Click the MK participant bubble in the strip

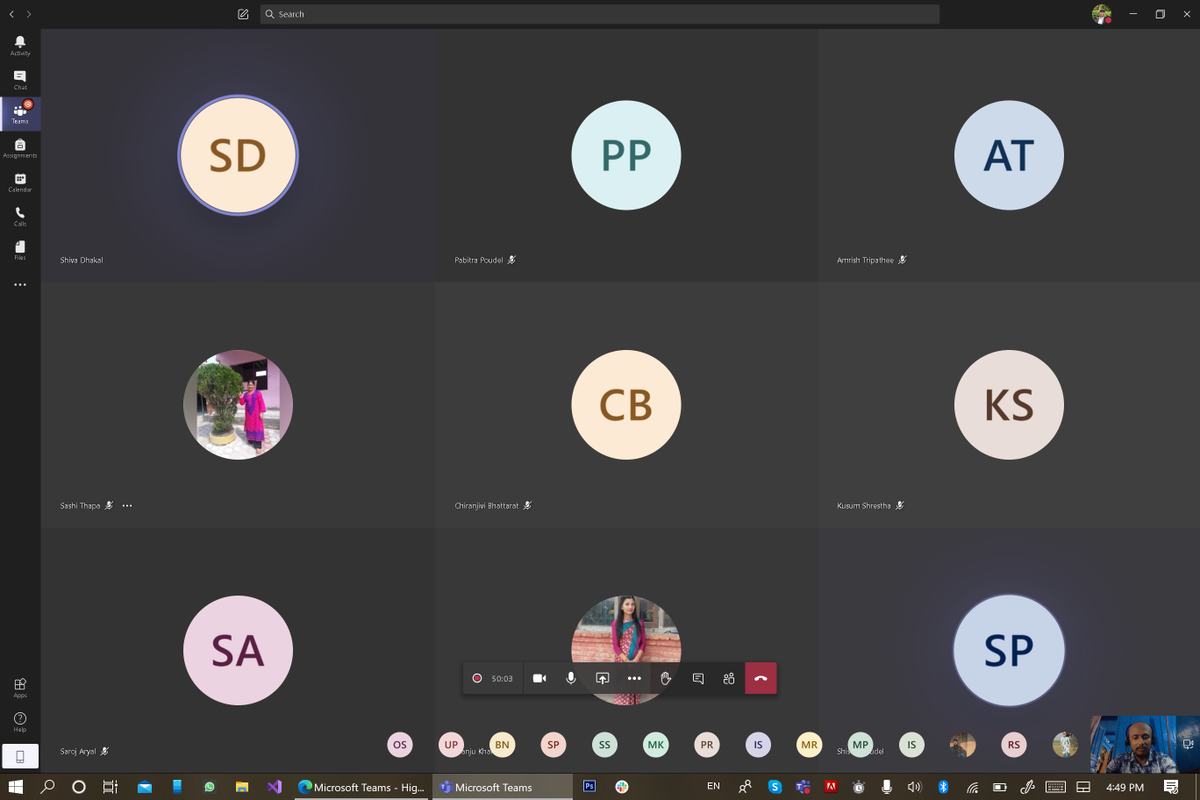(x=656, y=744)
